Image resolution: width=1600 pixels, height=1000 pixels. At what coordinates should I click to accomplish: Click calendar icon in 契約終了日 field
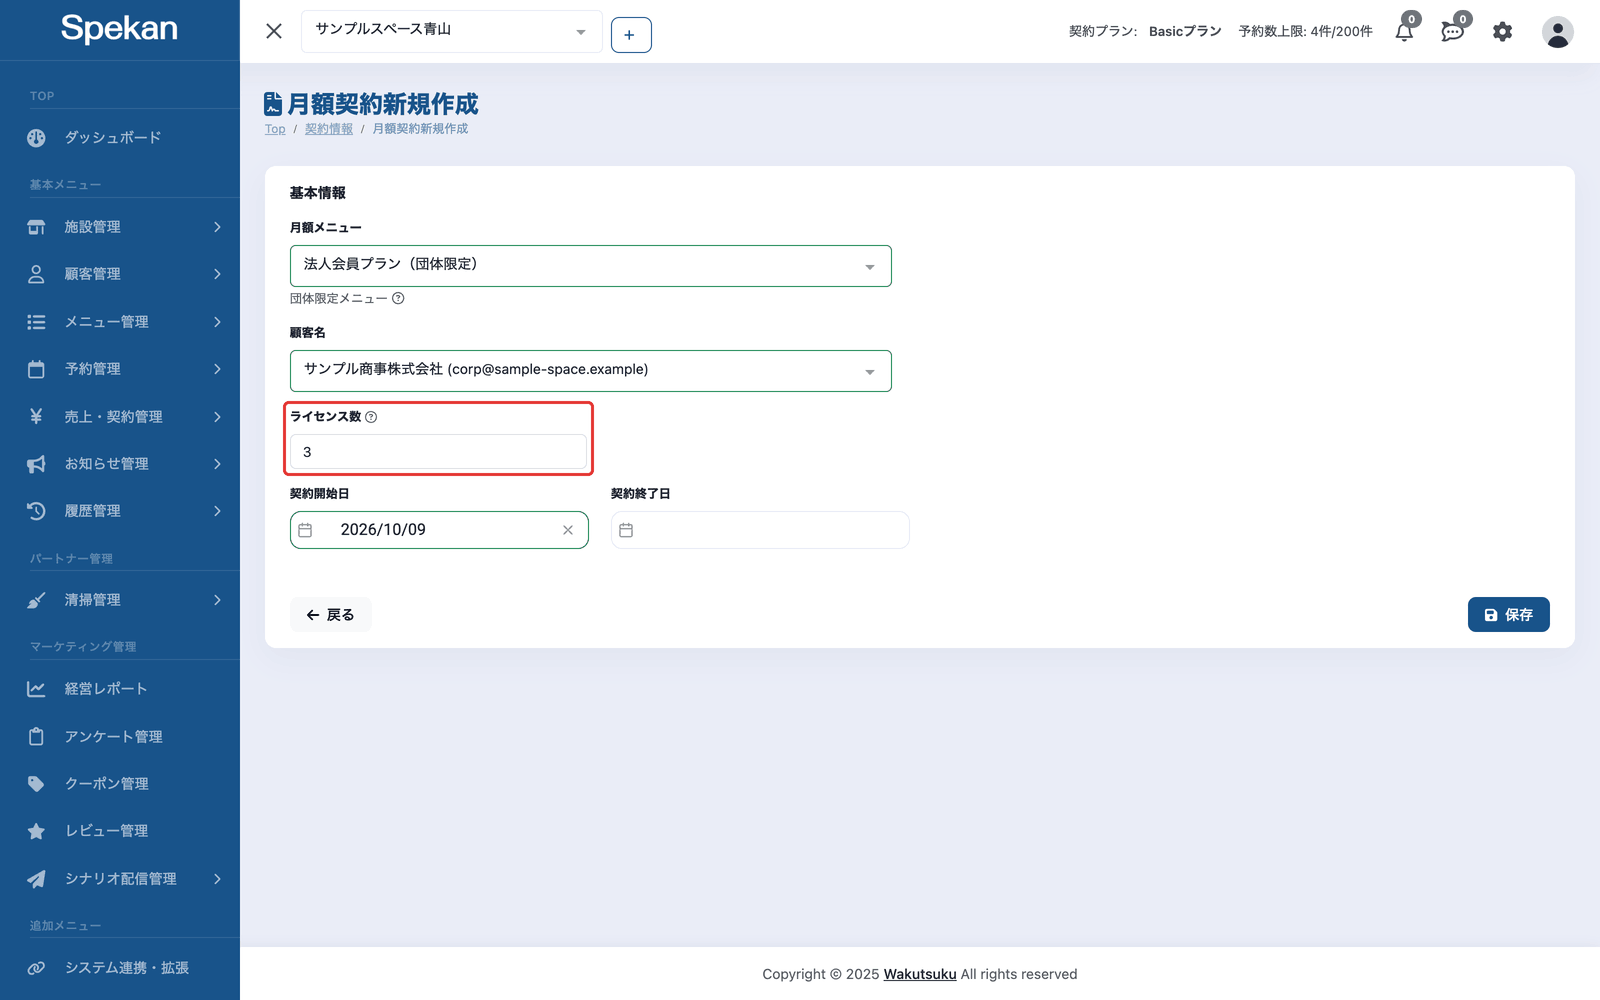tap(626, 530)
